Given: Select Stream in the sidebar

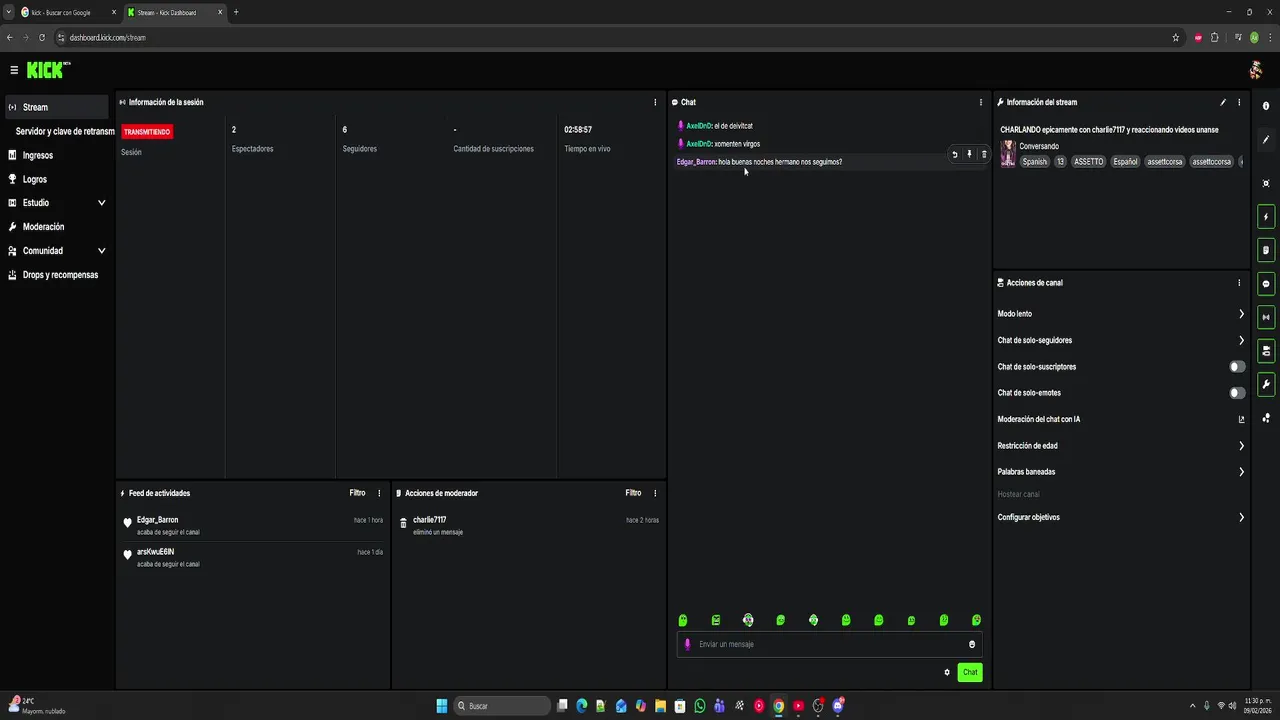Looking at the screenshot, I should point(55,107).
